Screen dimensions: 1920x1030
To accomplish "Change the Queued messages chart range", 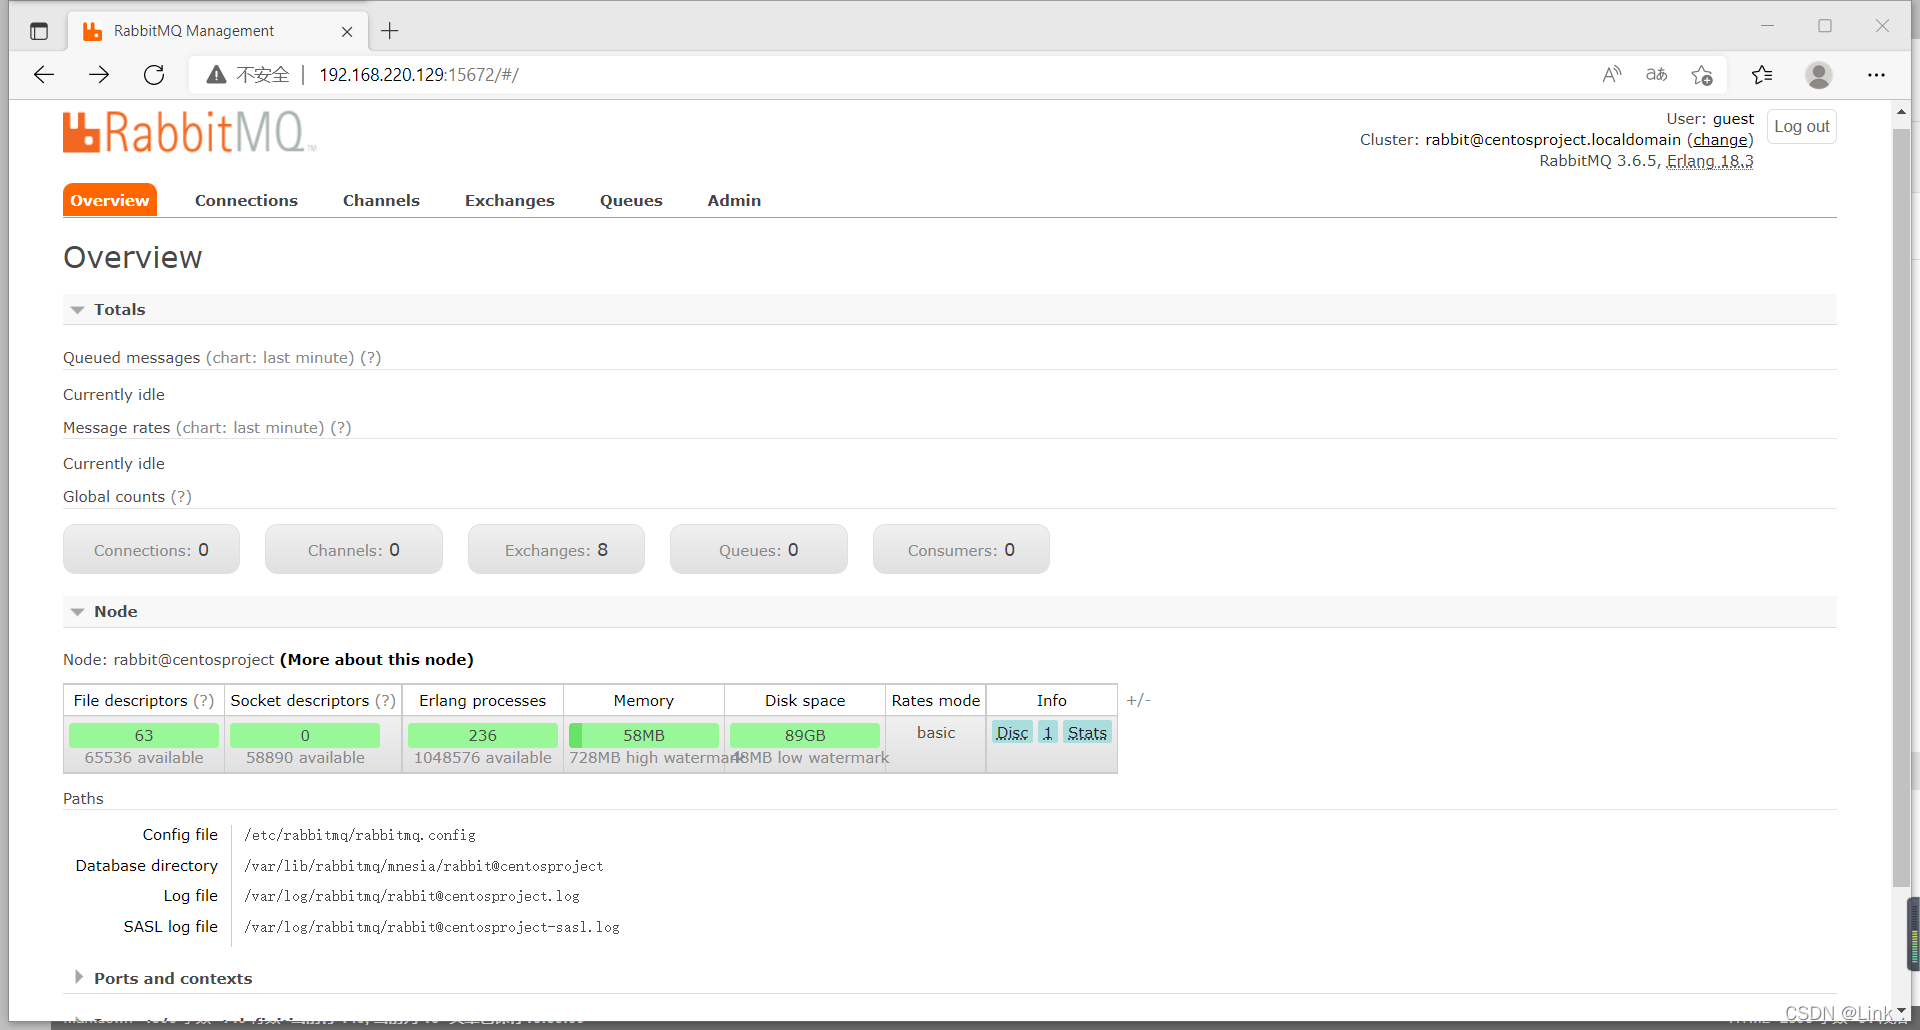I will [280, 358].
